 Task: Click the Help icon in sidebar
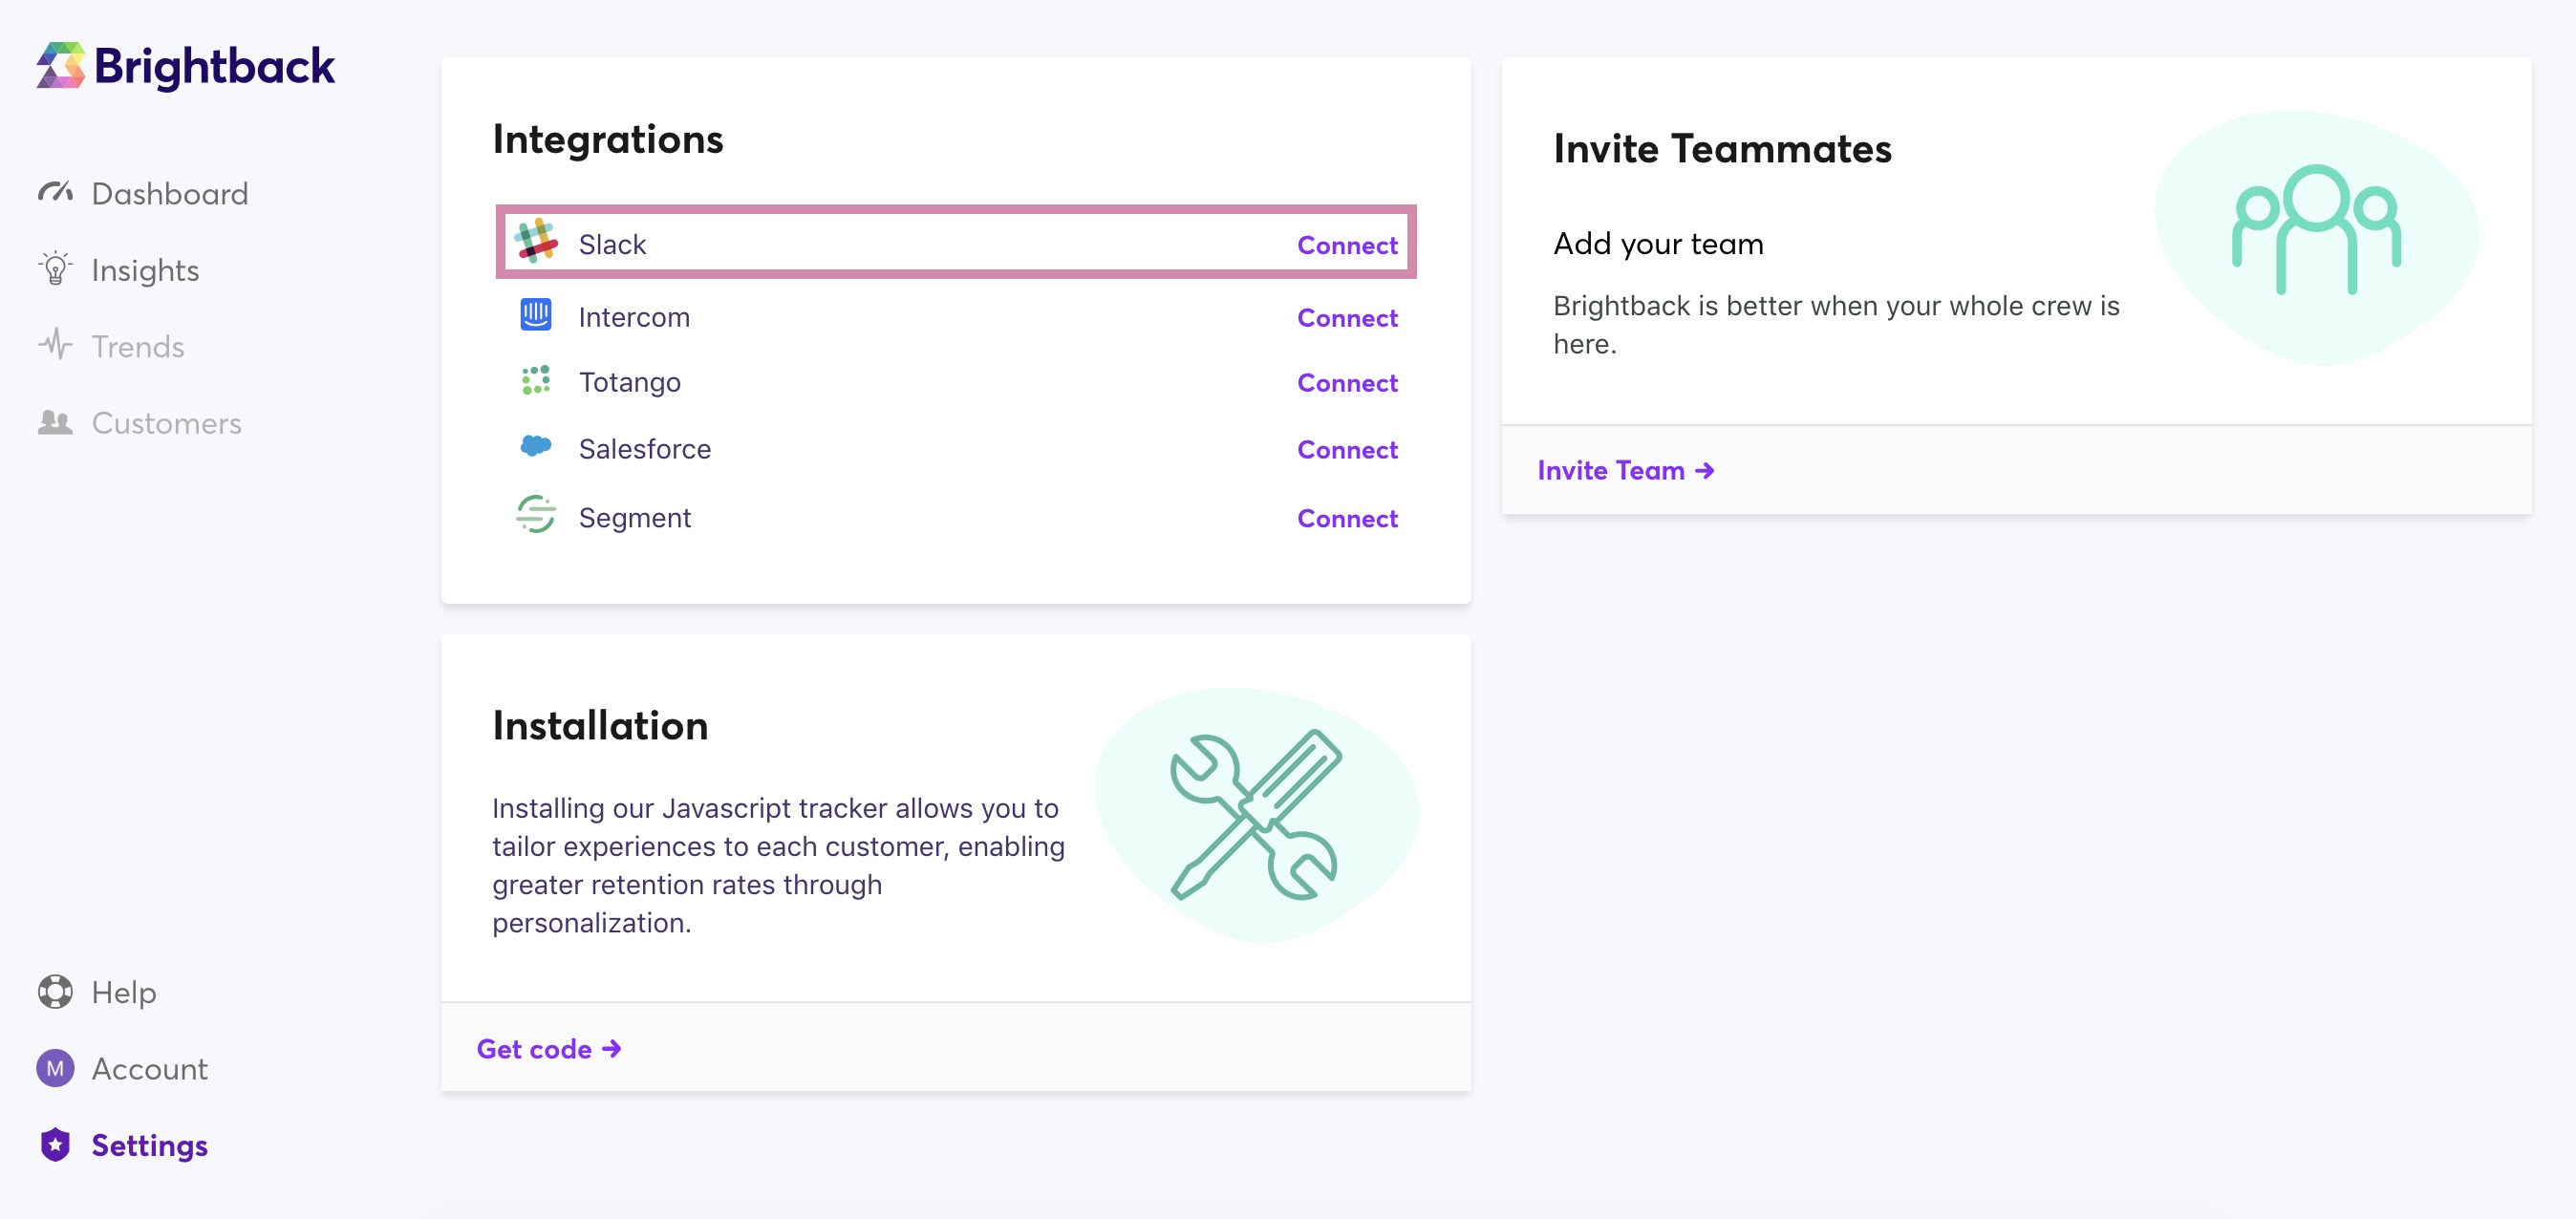click(x=55, y=991)
